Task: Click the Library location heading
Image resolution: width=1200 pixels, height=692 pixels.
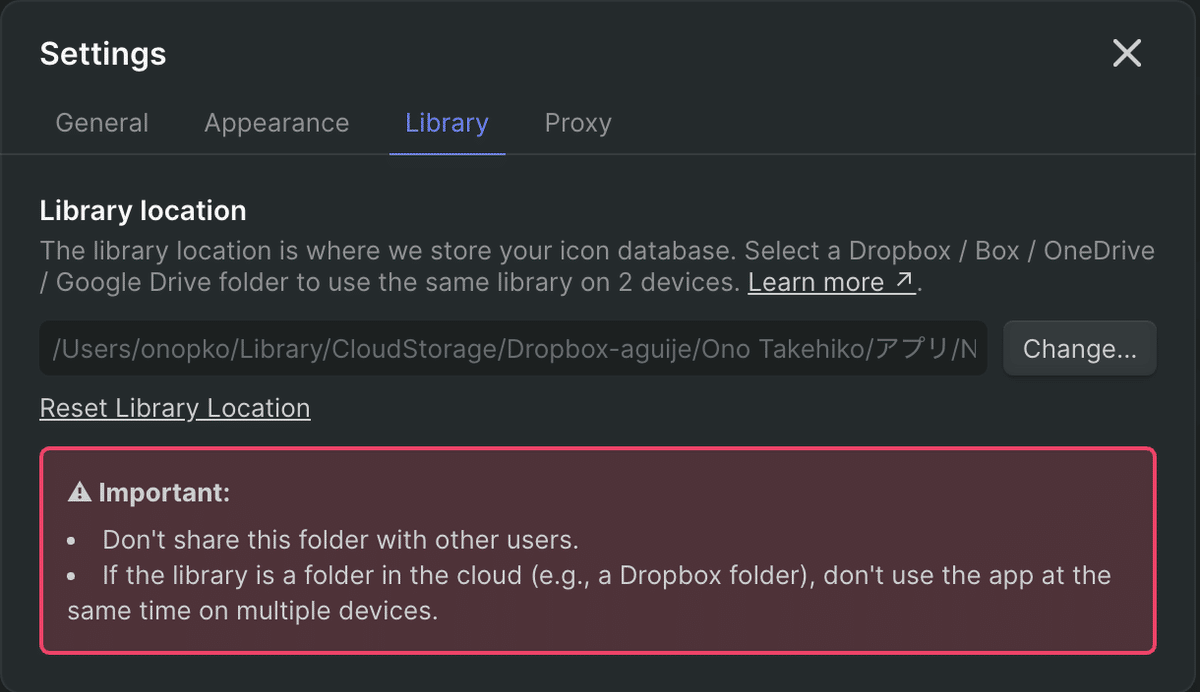Action: (143, 211)
